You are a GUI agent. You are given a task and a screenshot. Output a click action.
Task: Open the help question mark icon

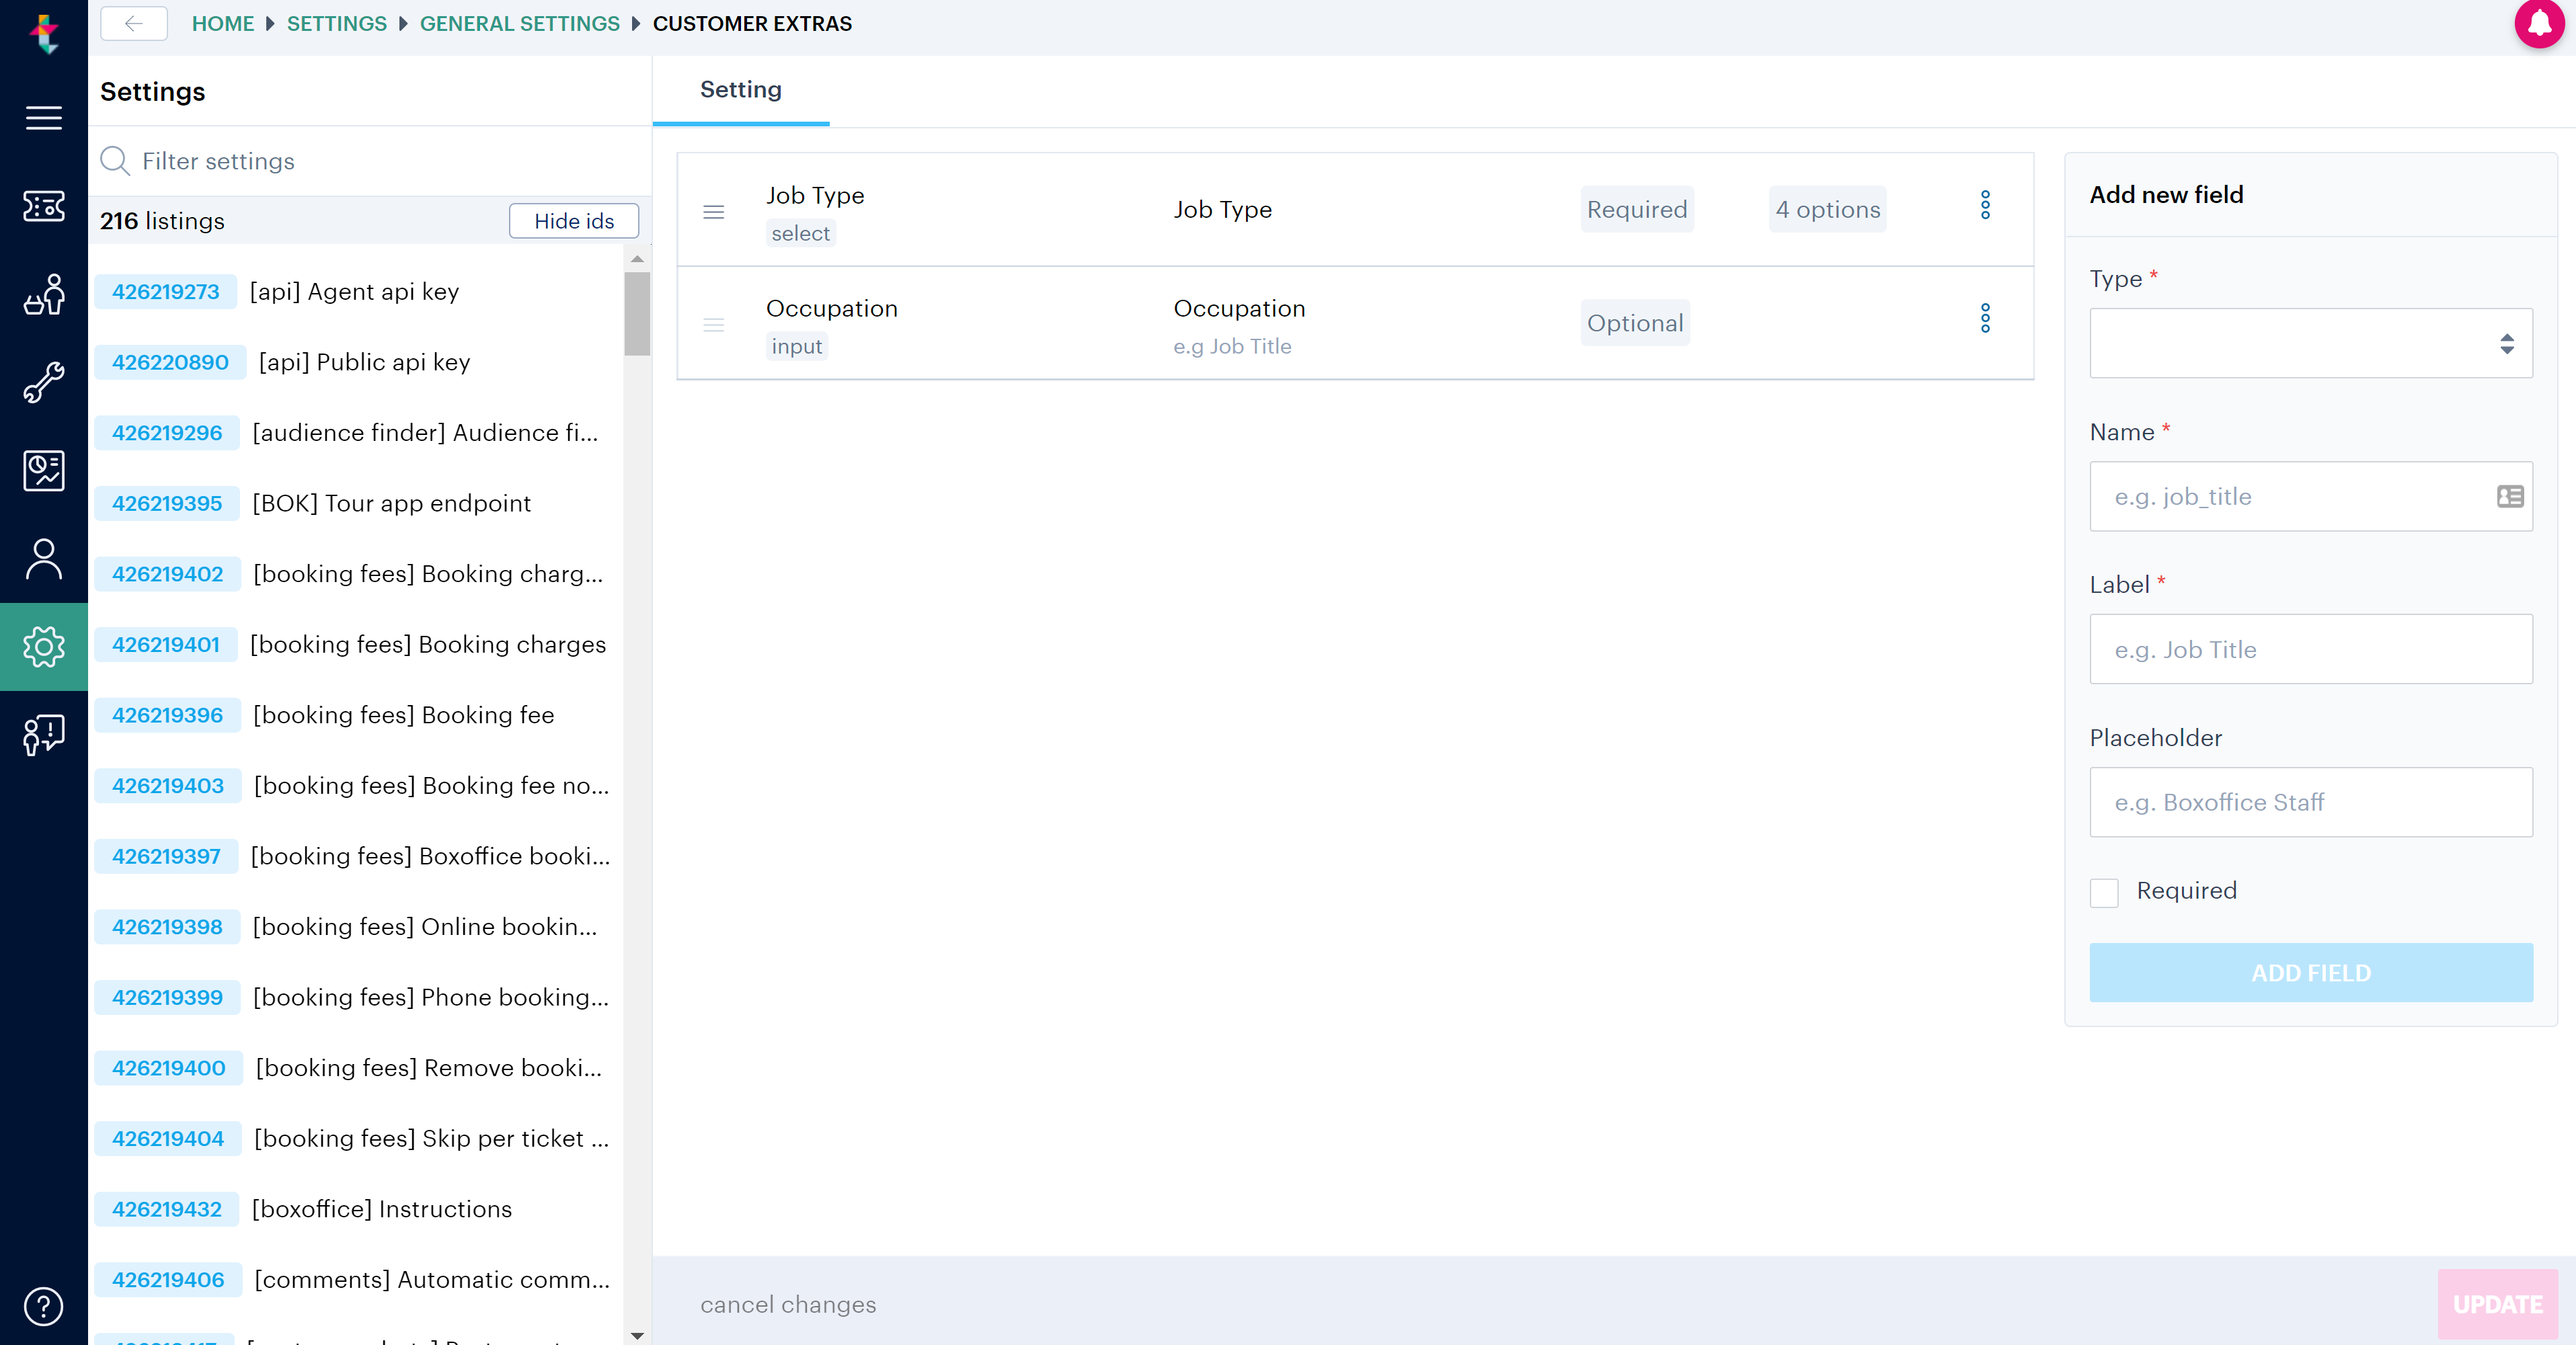[43, 1306]
